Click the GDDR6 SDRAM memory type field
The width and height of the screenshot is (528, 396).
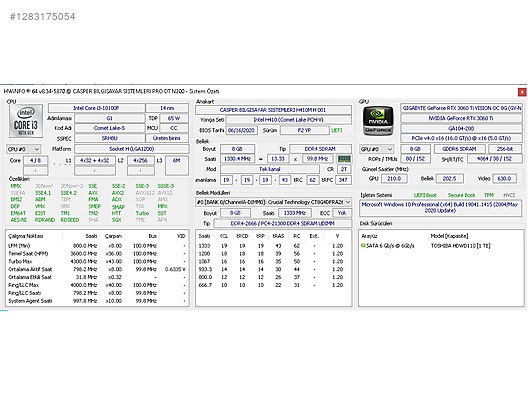pyautogui.click(x=460, y=149)
